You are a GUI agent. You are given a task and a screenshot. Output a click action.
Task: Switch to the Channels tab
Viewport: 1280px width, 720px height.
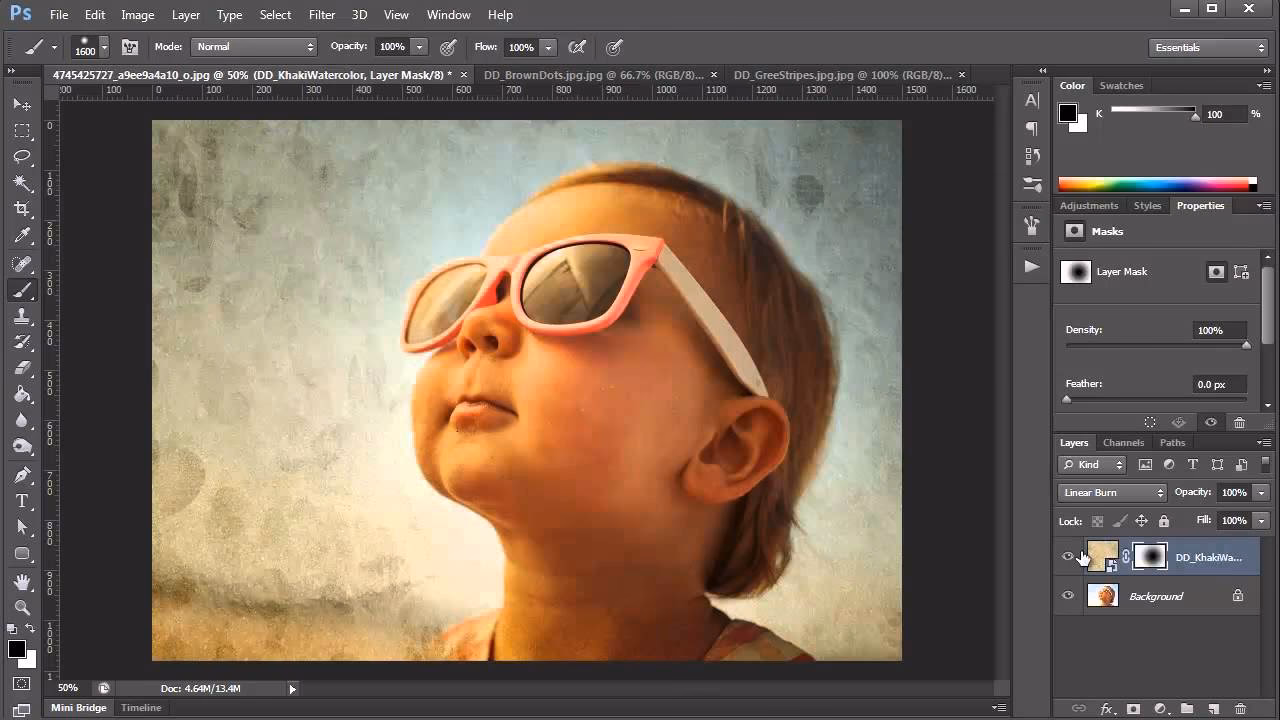[1123, 442]
